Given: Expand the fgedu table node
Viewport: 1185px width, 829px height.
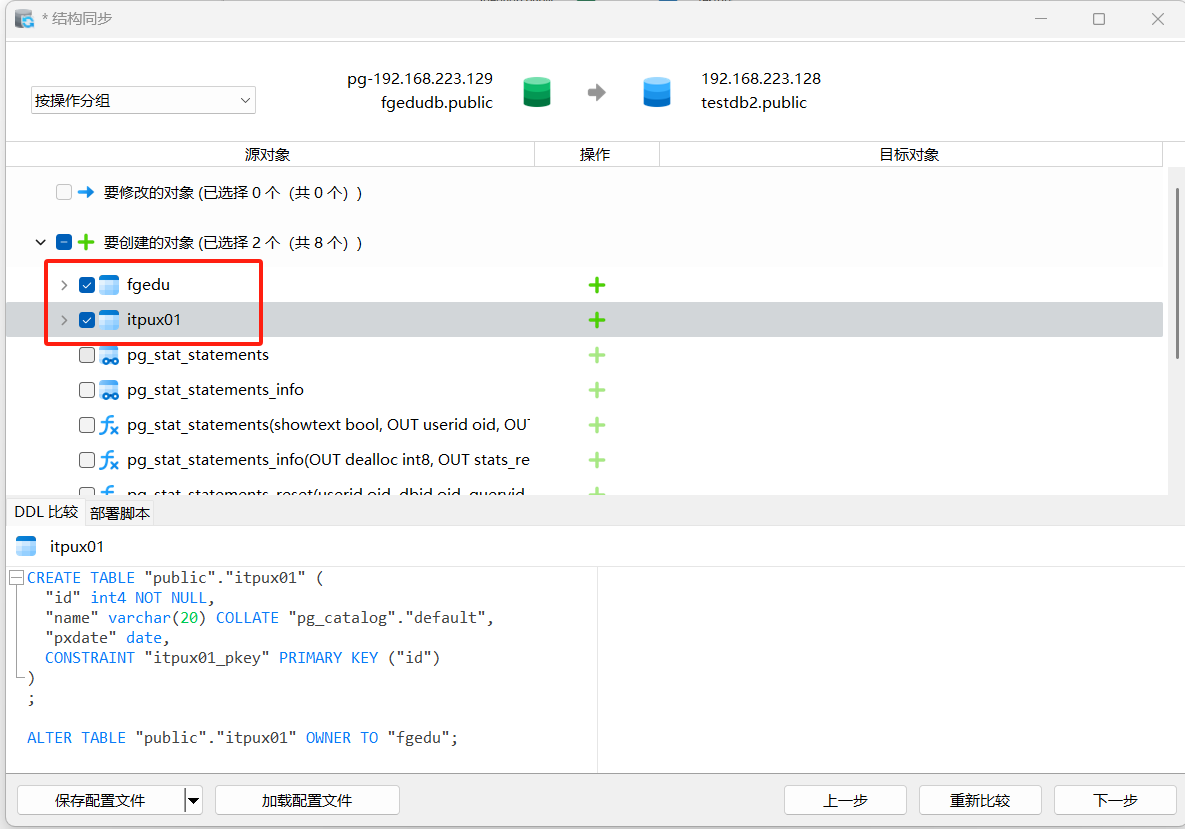Looking at the screenshot, I should point(64,285).
